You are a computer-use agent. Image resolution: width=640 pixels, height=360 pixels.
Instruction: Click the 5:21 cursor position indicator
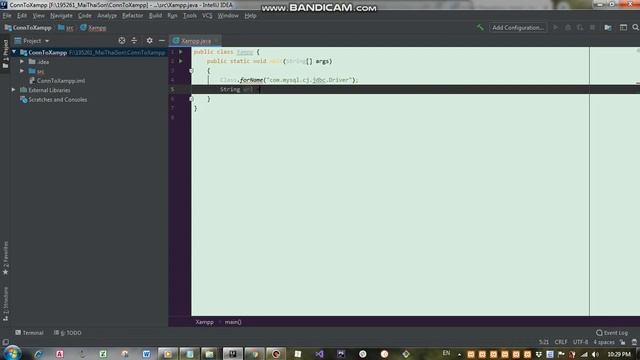[544, 342]
